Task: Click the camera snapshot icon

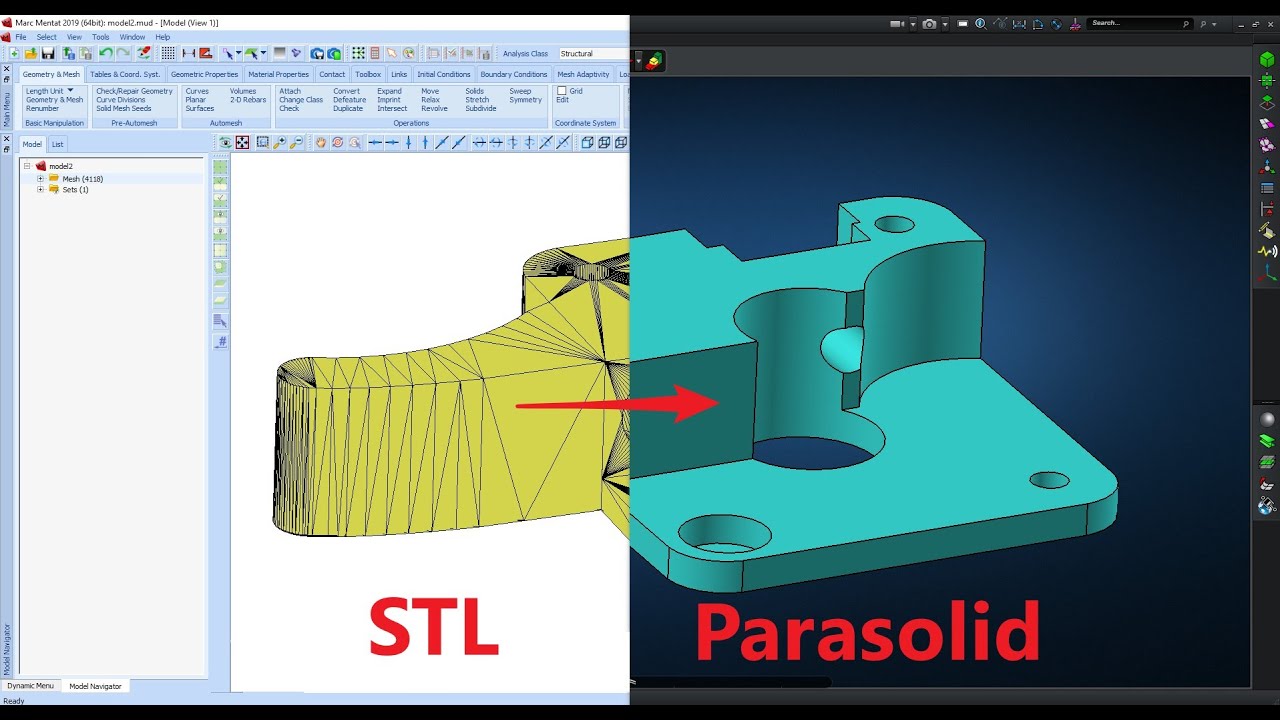Action: pyautogui.click(x=929, y=24)
